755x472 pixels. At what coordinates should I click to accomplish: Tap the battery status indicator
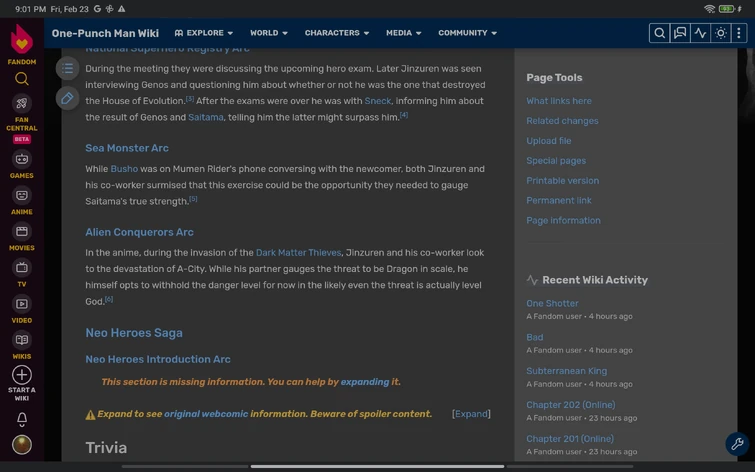726,9
